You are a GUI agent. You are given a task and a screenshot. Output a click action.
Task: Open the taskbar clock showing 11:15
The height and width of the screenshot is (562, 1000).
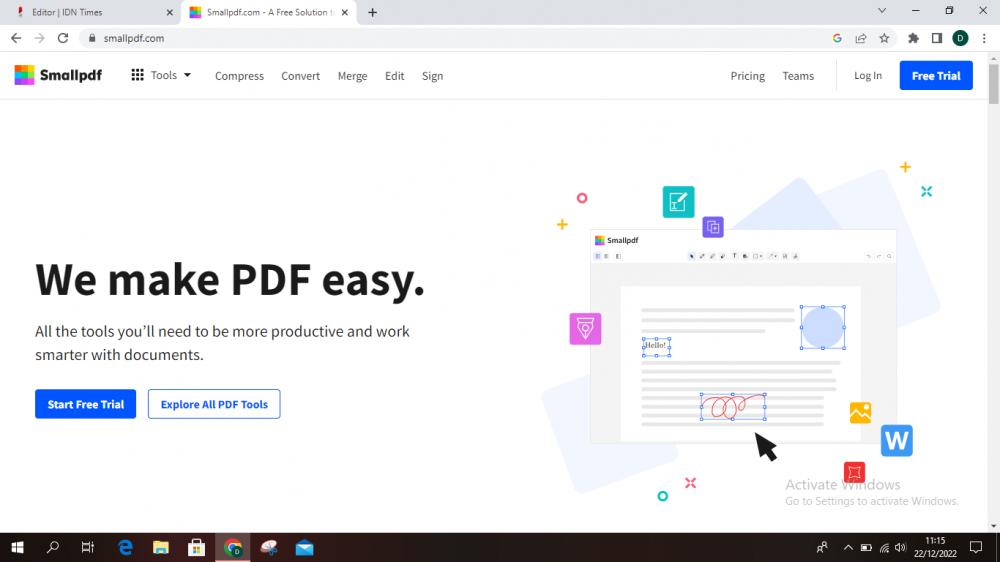(935, 547)
